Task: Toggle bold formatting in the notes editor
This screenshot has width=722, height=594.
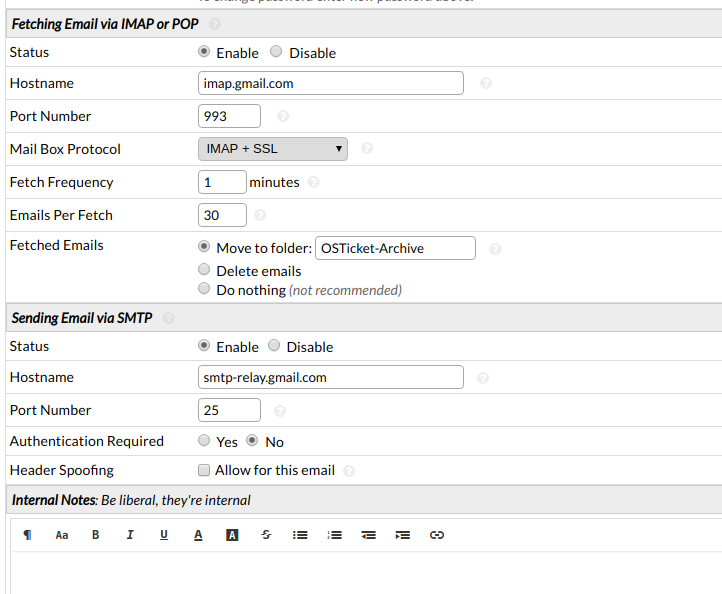Action: (x=95, y=535)
